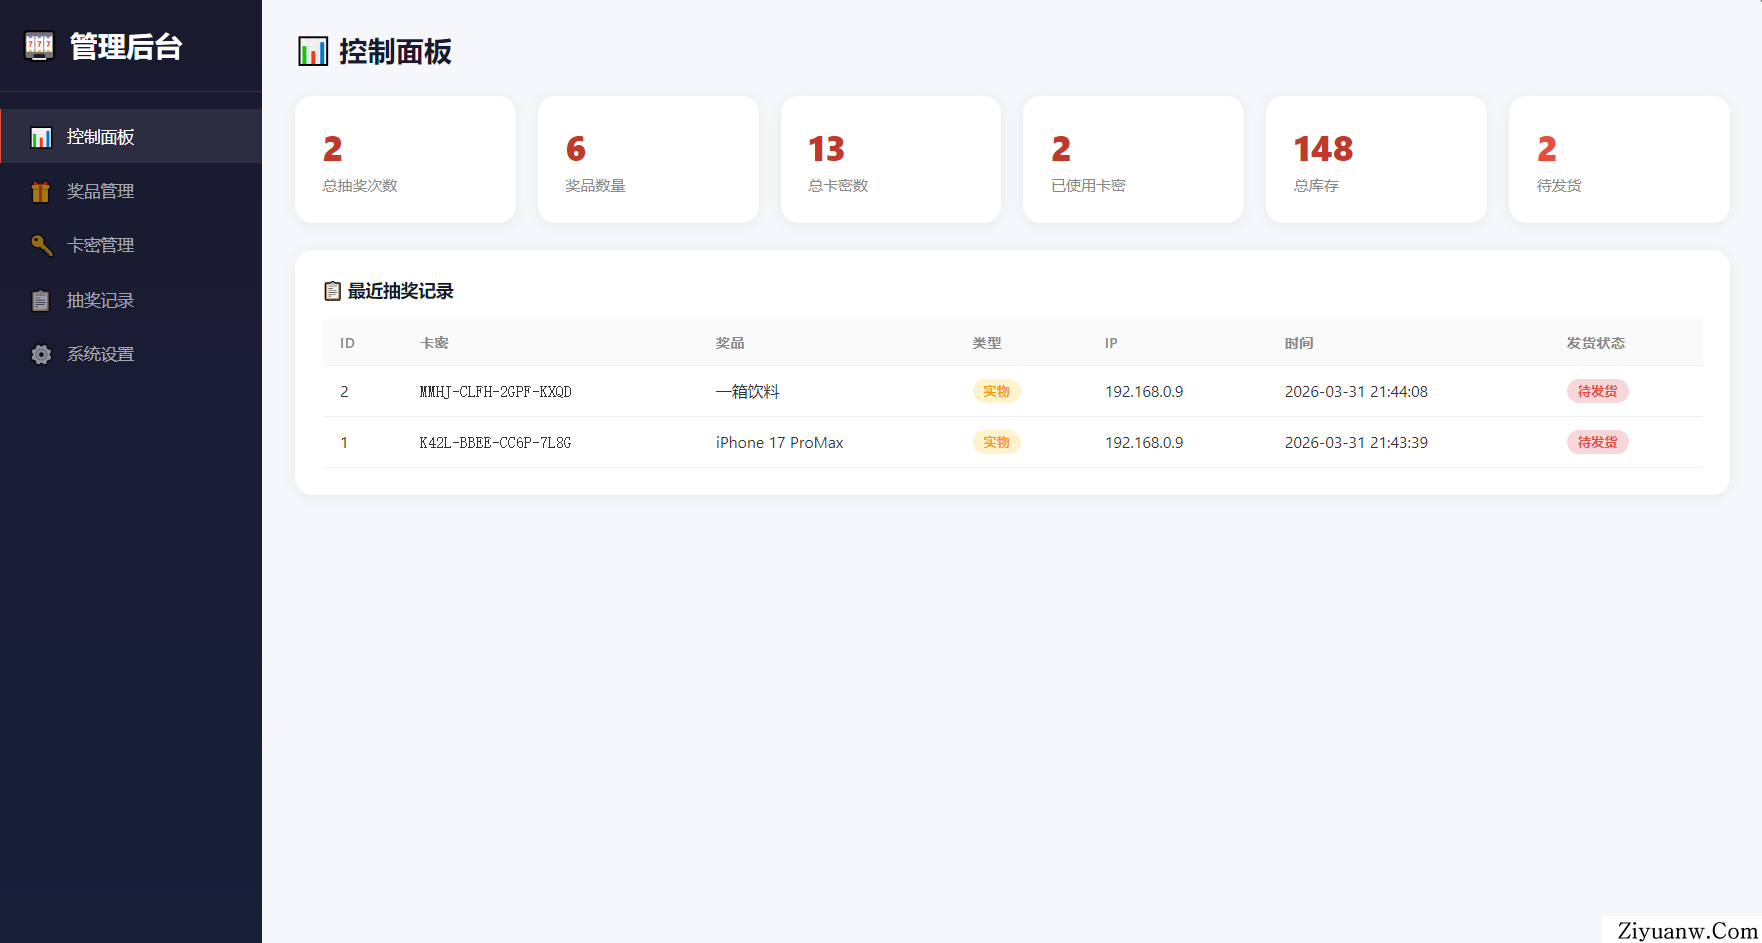Click the slot machine logo icon
Screen dimensions: 1762x943
point(39,46)
